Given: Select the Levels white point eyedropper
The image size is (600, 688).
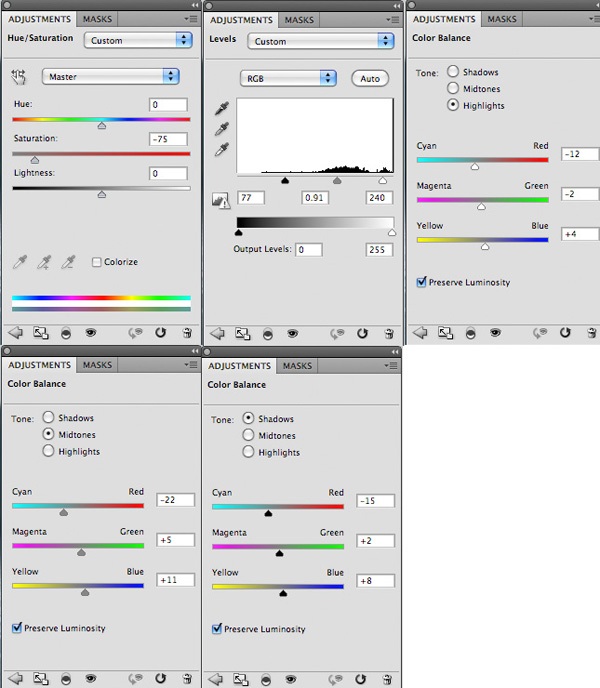Looking at the screenshot, I should [222, 149].
